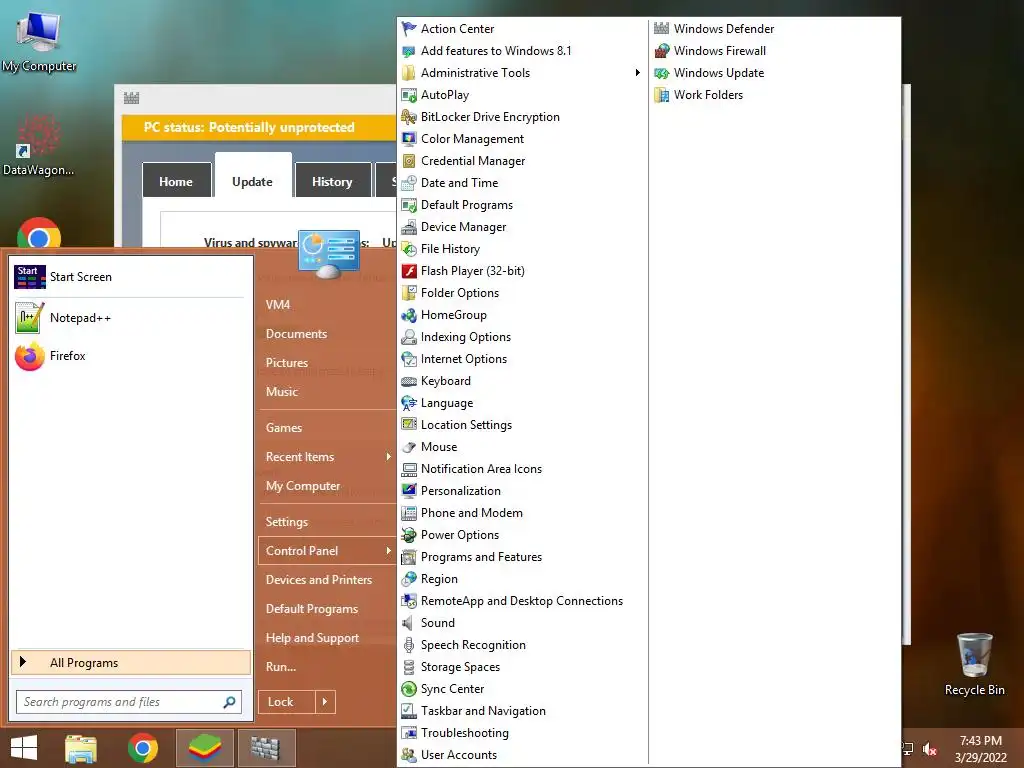Click the Power Options icon

[409, 535]
